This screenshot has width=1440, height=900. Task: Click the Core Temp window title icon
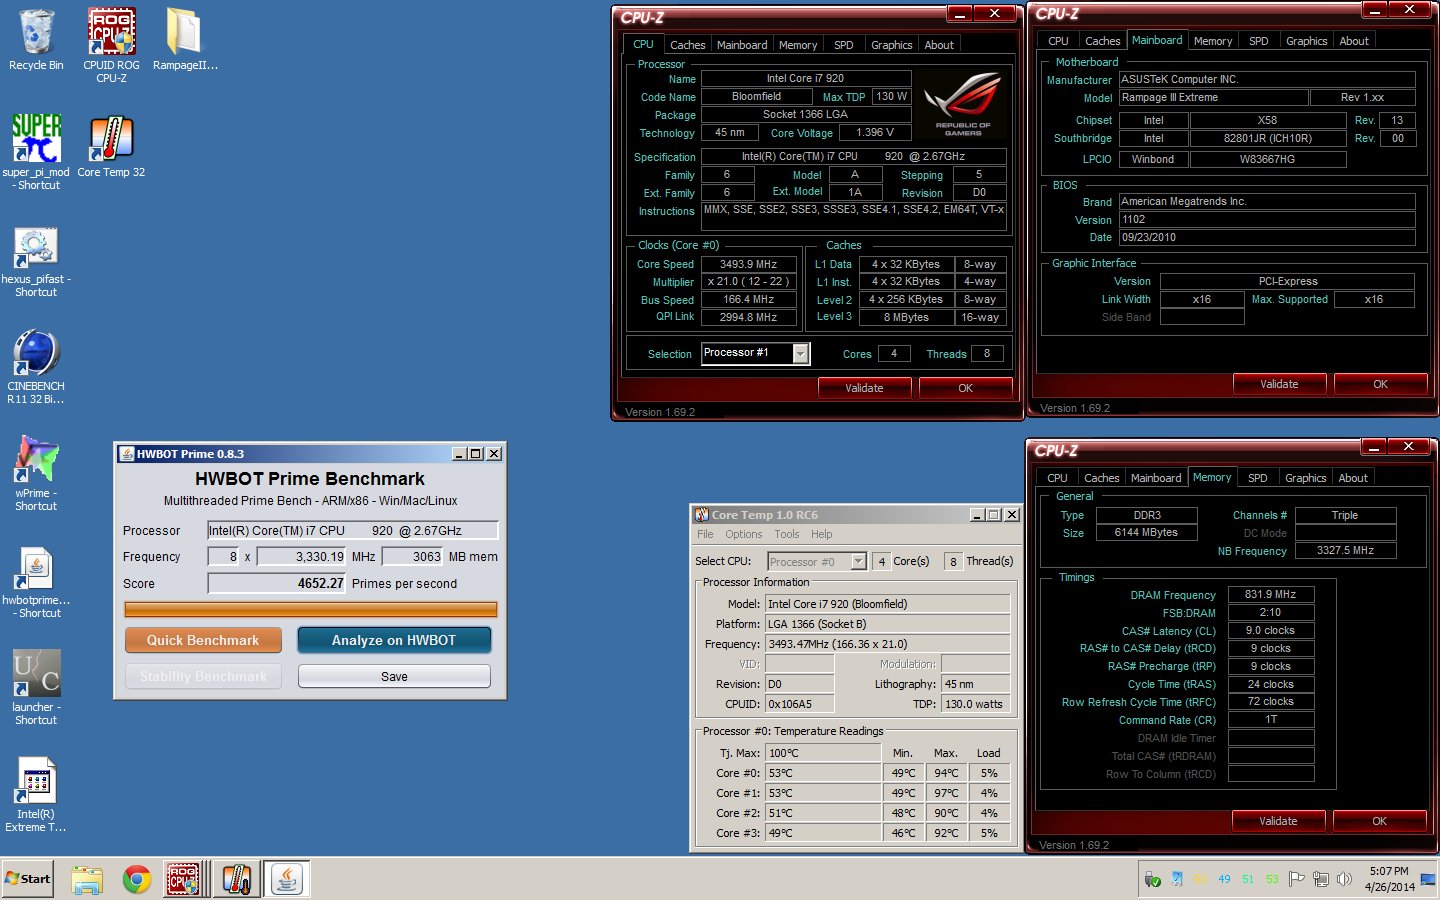[x=702, y=515]
